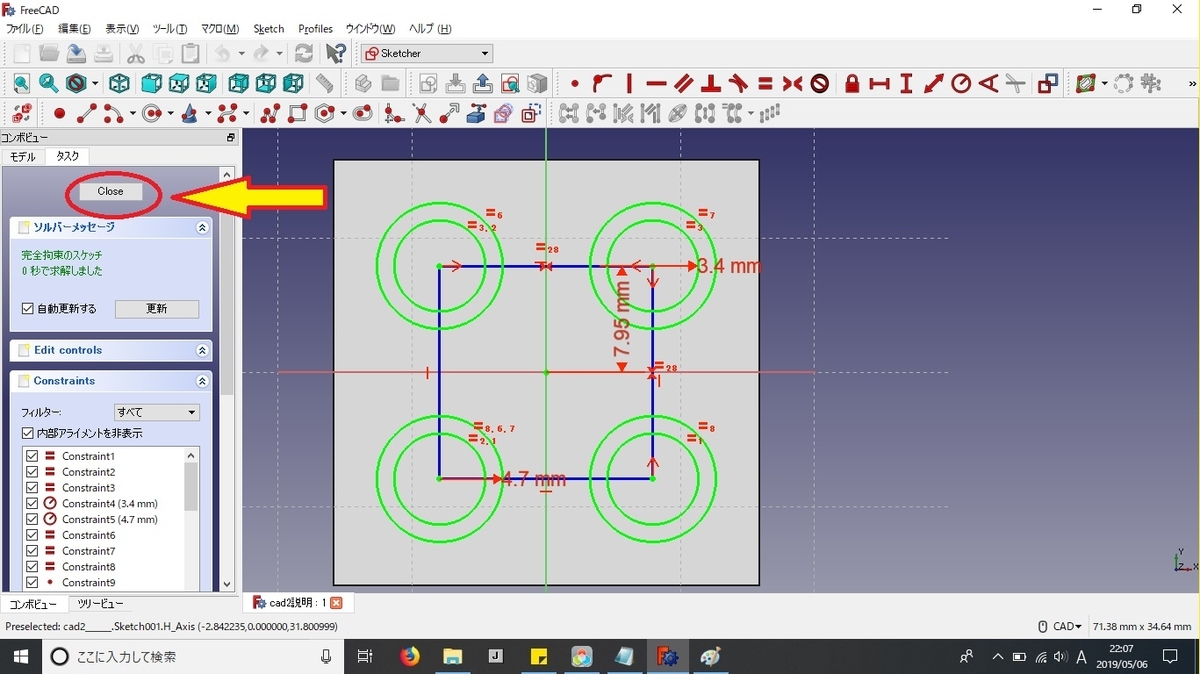Select the slot creation tool
The width and height of the screenshot is (1200, 674).
point(363,113)
